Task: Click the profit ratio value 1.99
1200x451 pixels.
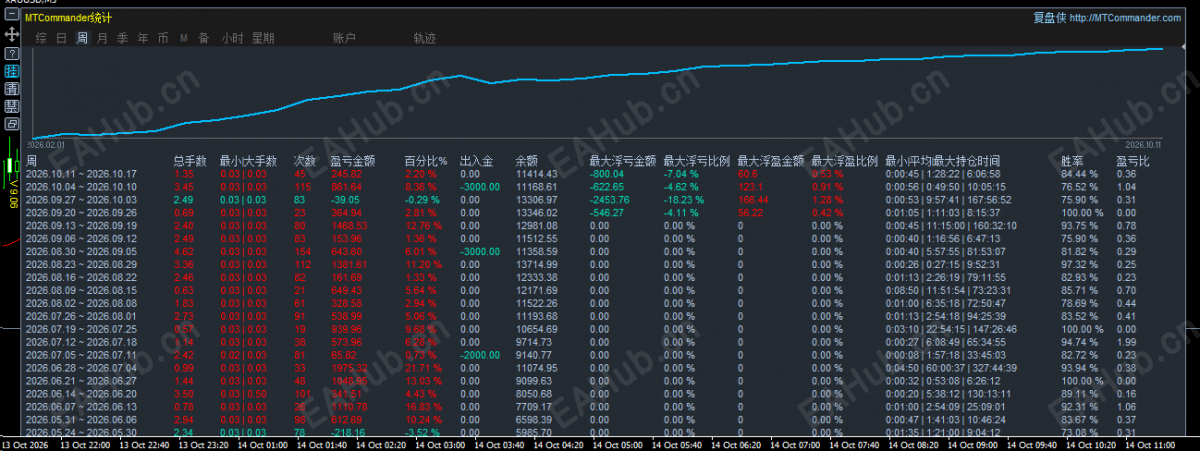Action: (1125, 341)
